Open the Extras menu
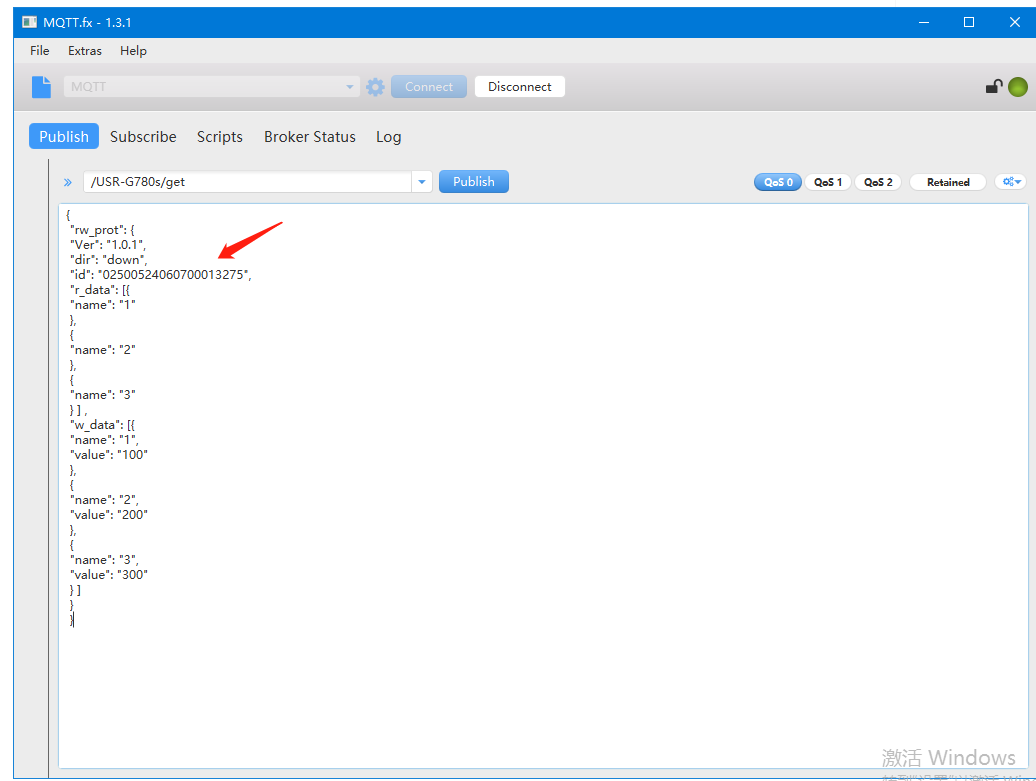Viewport: 1036px width, 781px height. click(85, 51)
